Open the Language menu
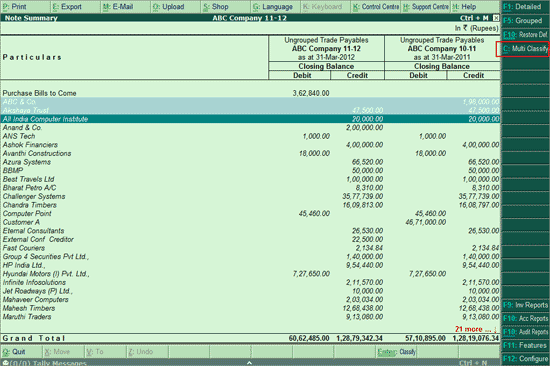 point(275,7)
